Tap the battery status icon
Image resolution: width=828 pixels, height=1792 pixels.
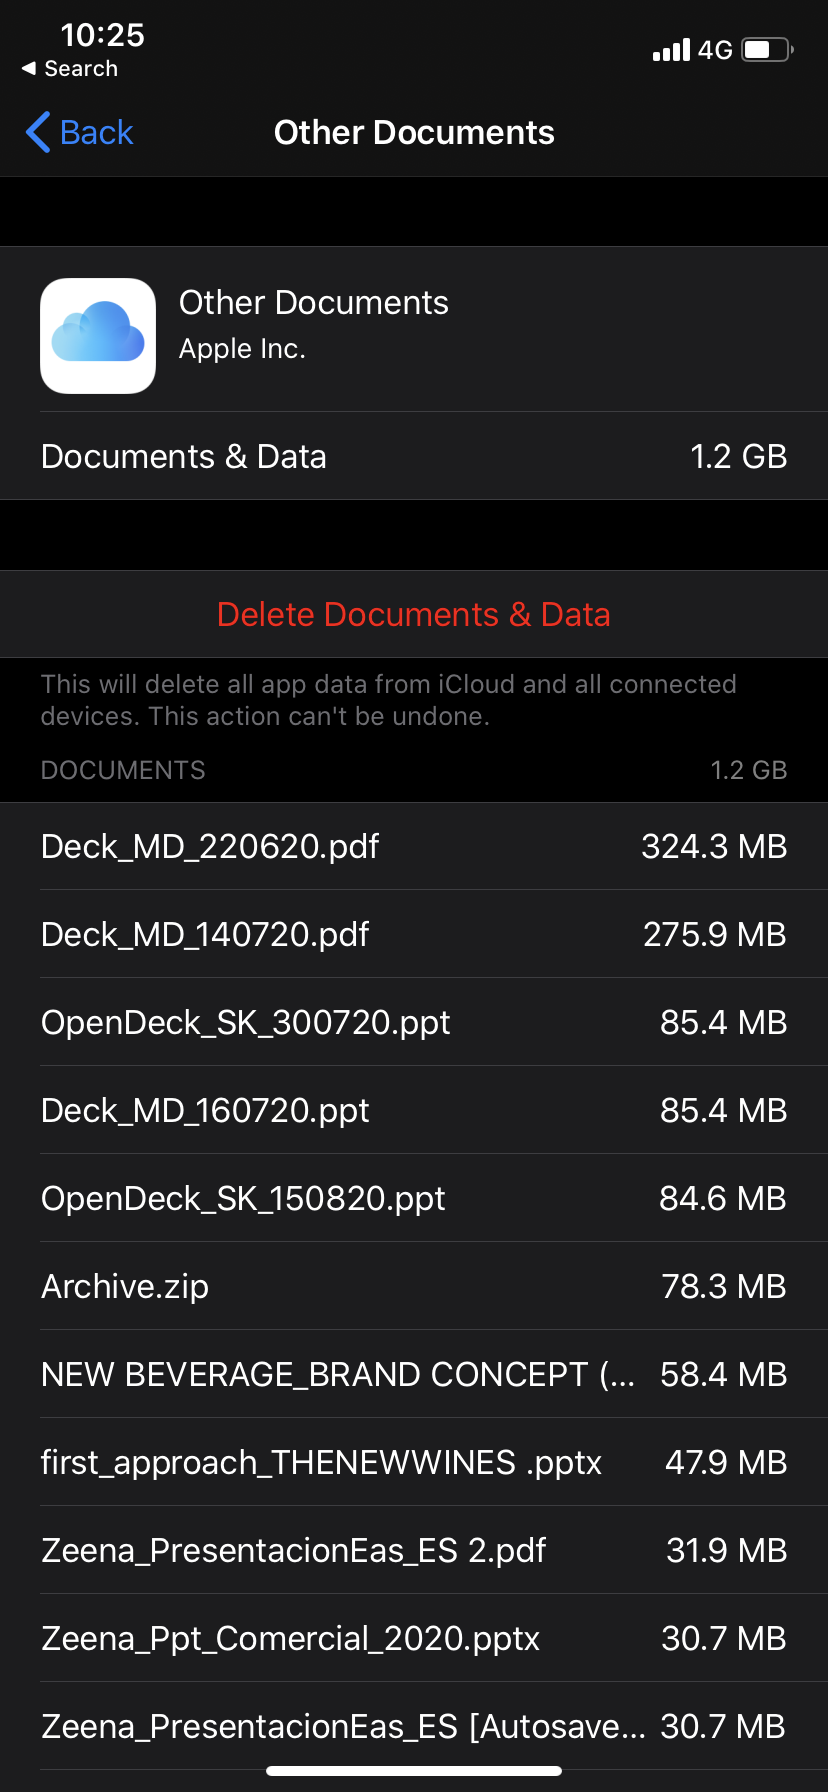(x=767, y=49)
